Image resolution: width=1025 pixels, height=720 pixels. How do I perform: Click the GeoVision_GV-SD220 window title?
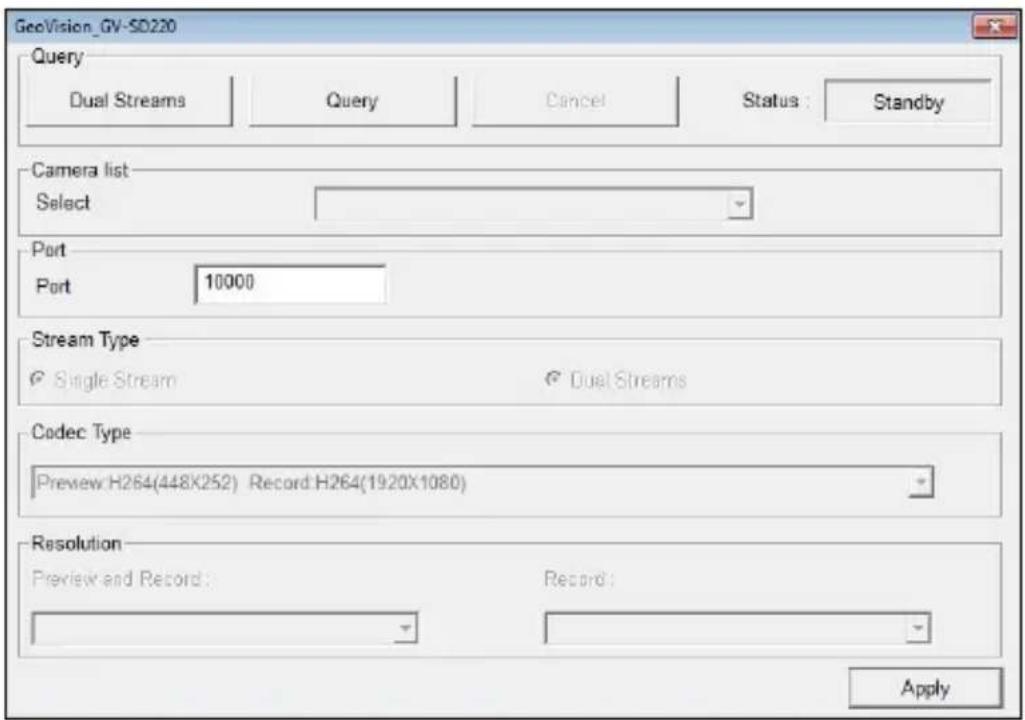(95, 27)
